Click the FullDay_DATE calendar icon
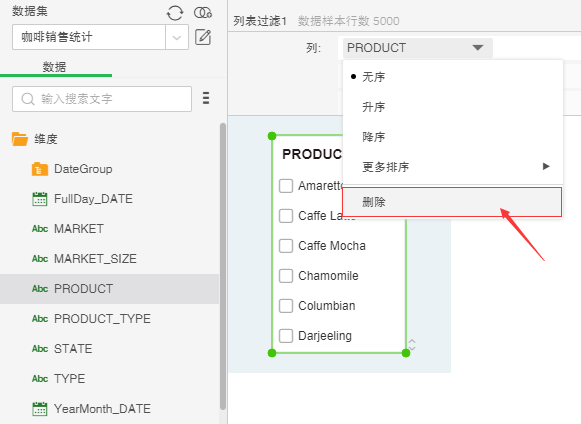This screenshot has width=581, height=424. coord(40,199)
